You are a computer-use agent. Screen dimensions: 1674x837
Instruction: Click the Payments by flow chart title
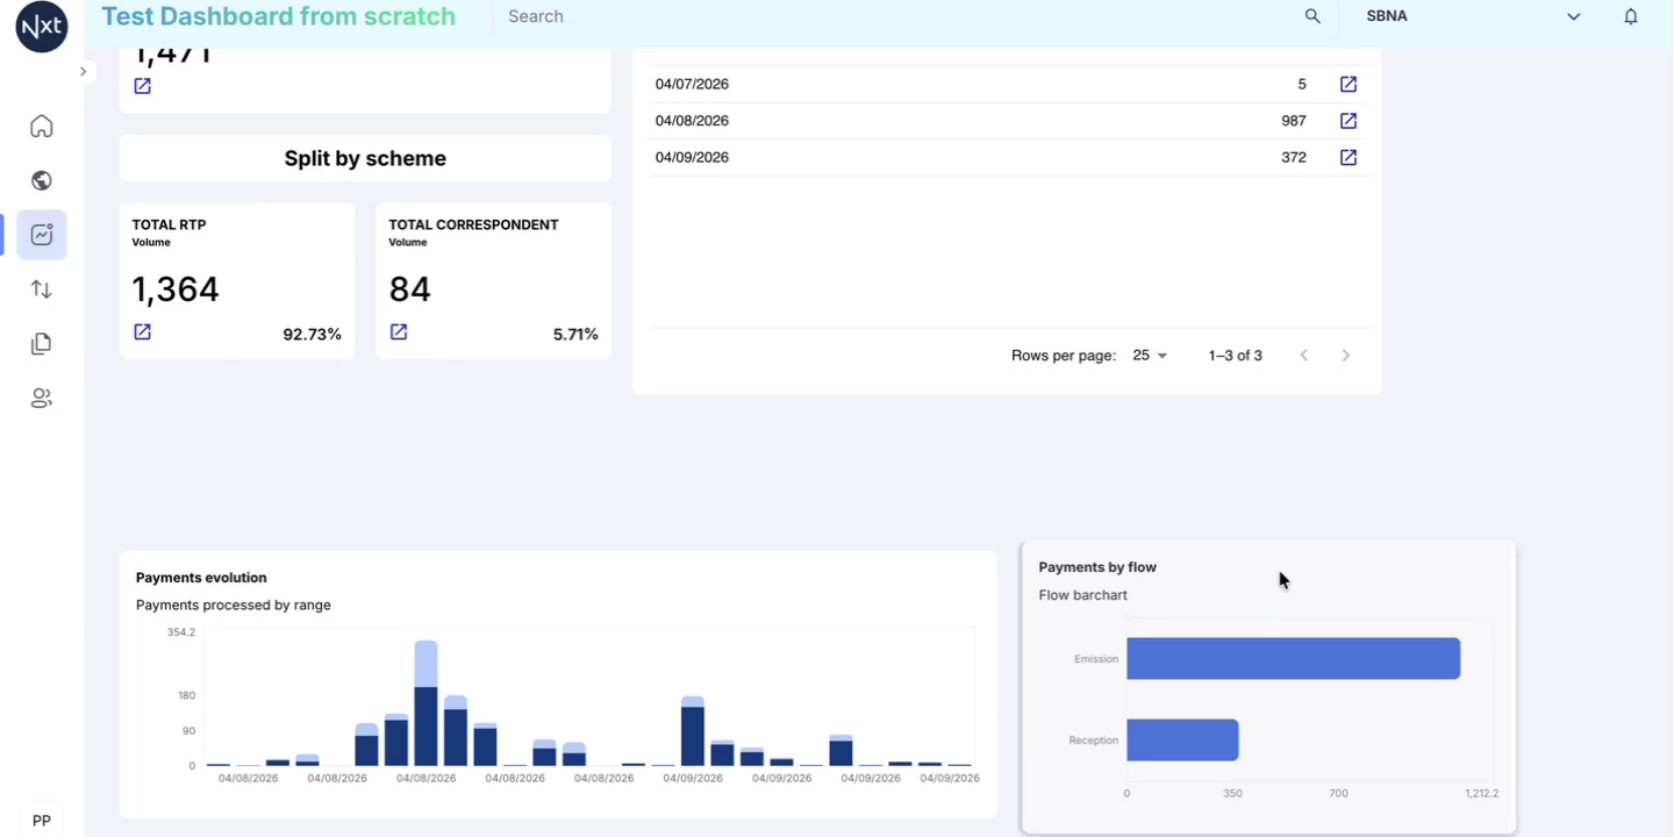click(x=1097, y=567)
